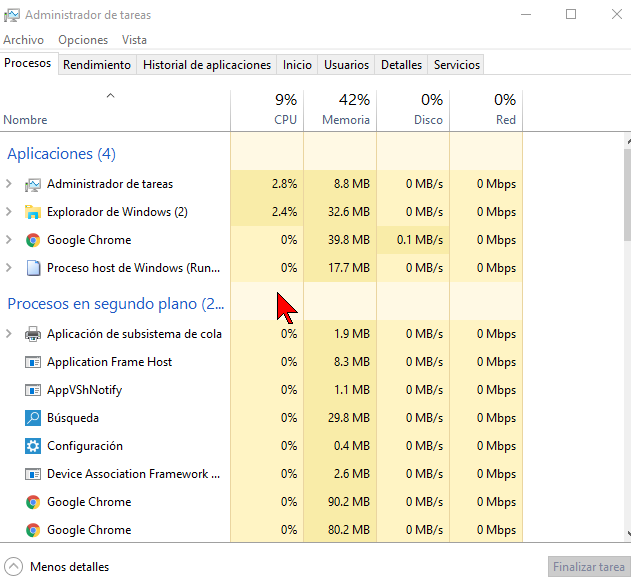Switch to the Inicio tab
The image size is (631, 588).
(297, 65)
